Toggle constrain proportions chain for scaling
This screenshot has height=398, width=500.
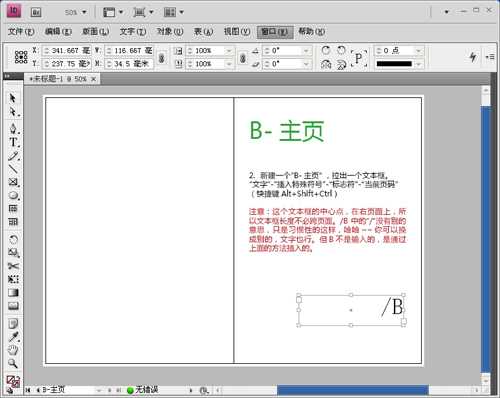[x=243, y=58]
